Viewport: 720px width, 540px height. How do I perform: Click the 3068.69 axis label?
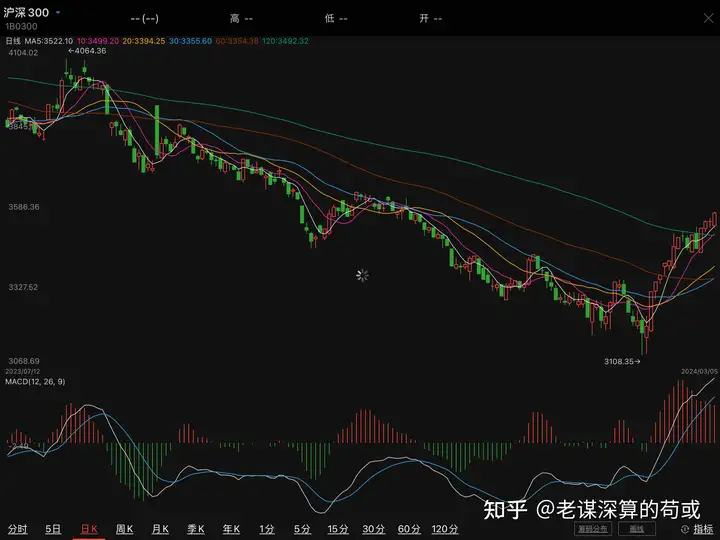(x=24, y=361)
